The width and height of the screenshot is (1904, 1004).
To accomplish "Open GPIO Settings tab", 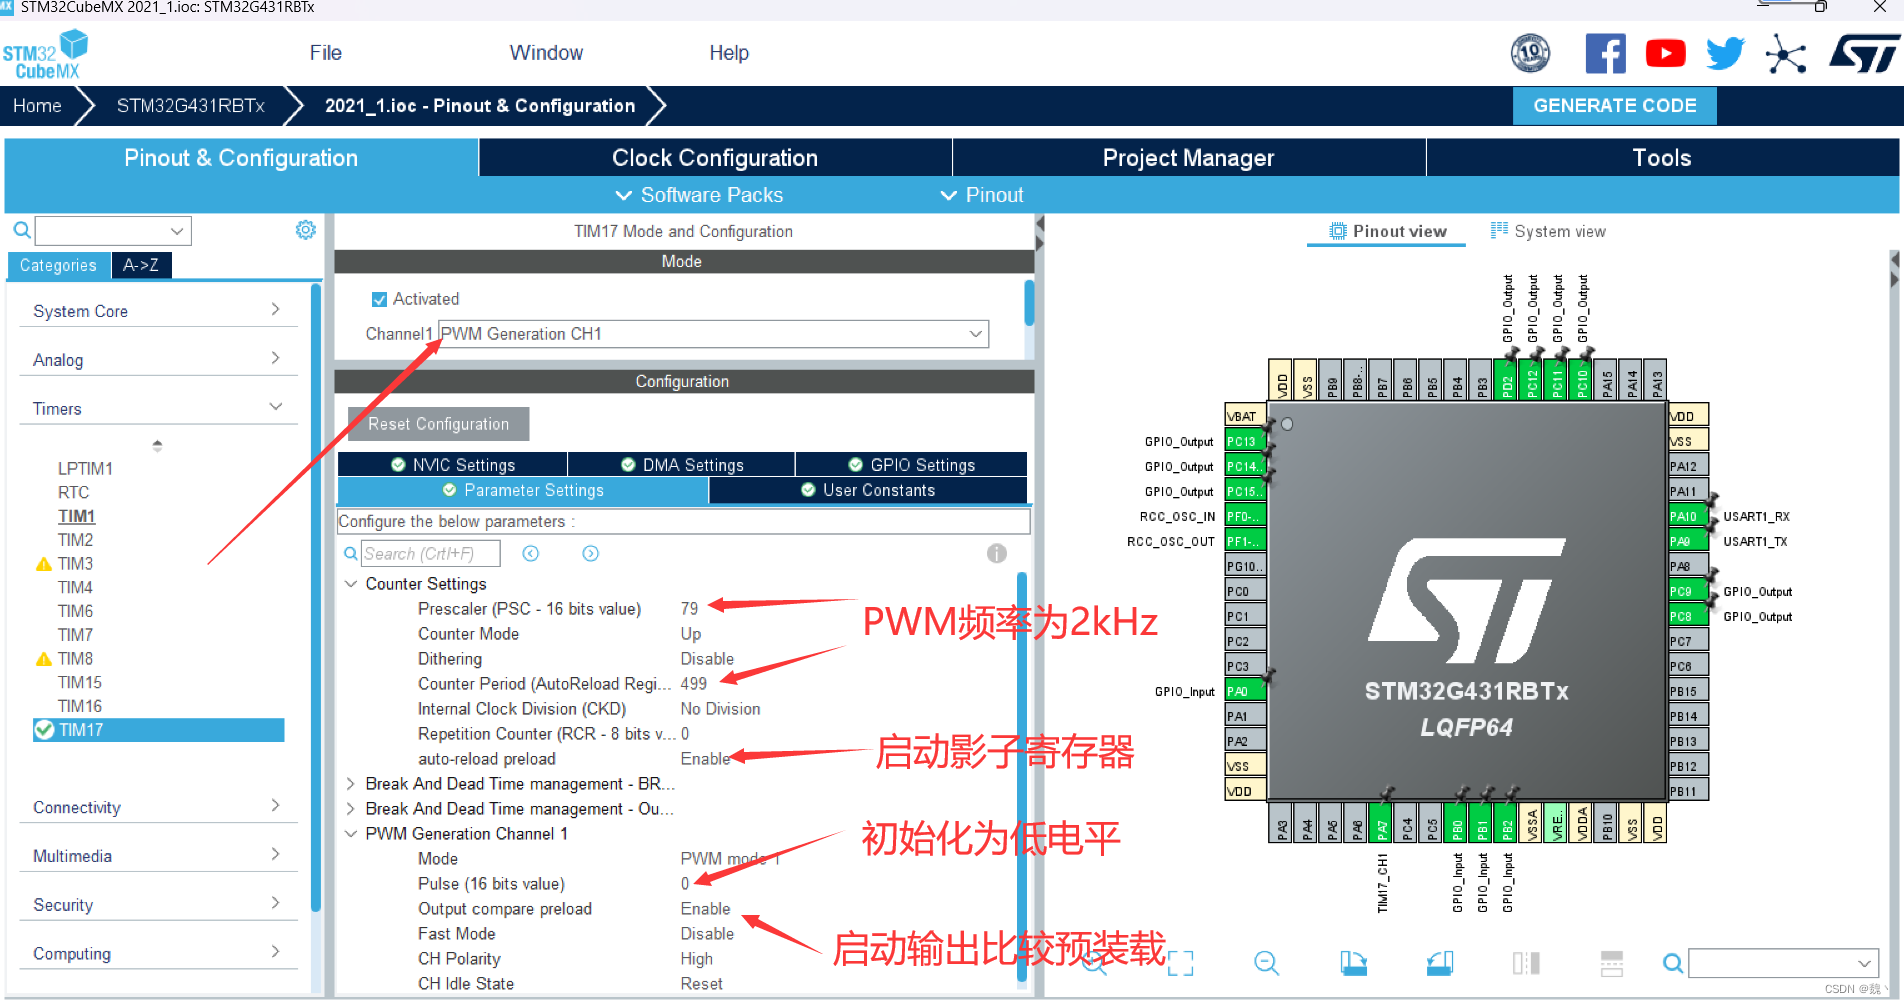I will (x=911, y=465).
